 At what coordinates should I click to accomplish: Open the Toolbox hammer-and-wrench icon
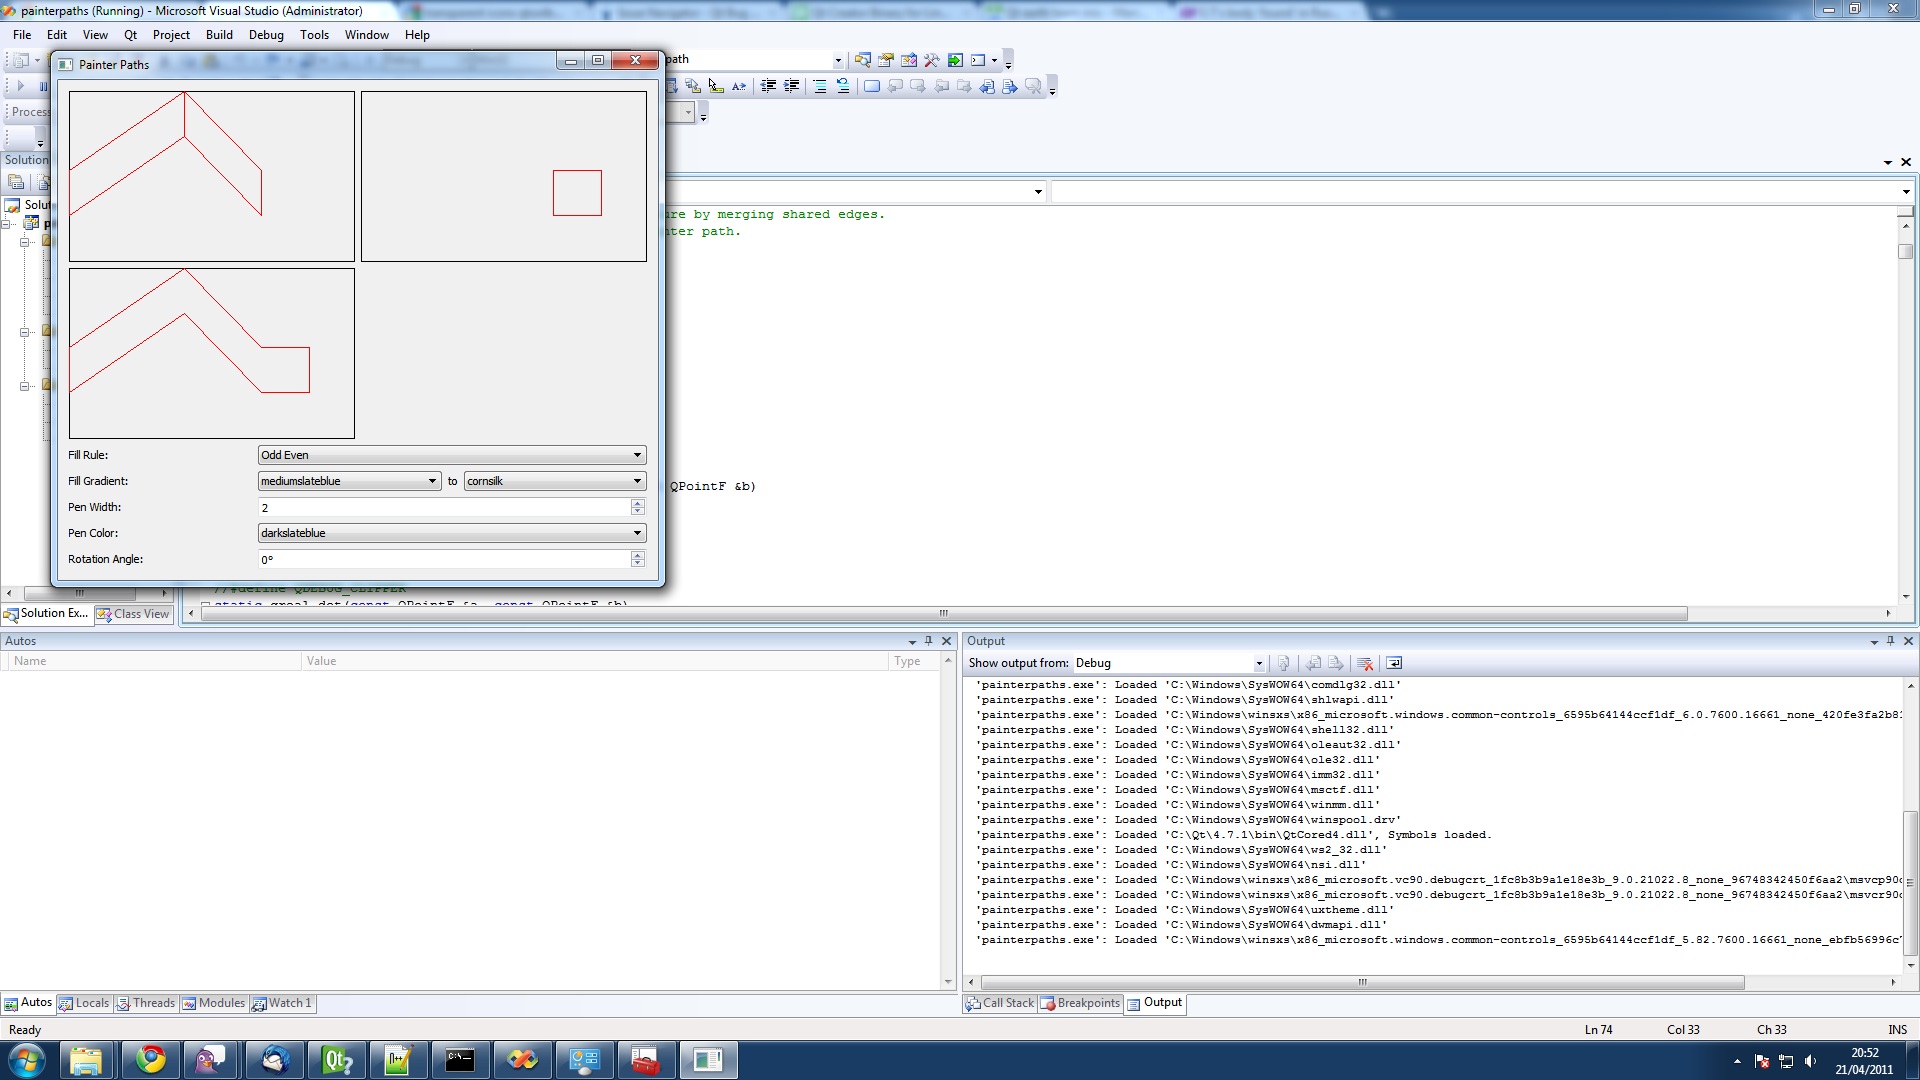point(932,60)
